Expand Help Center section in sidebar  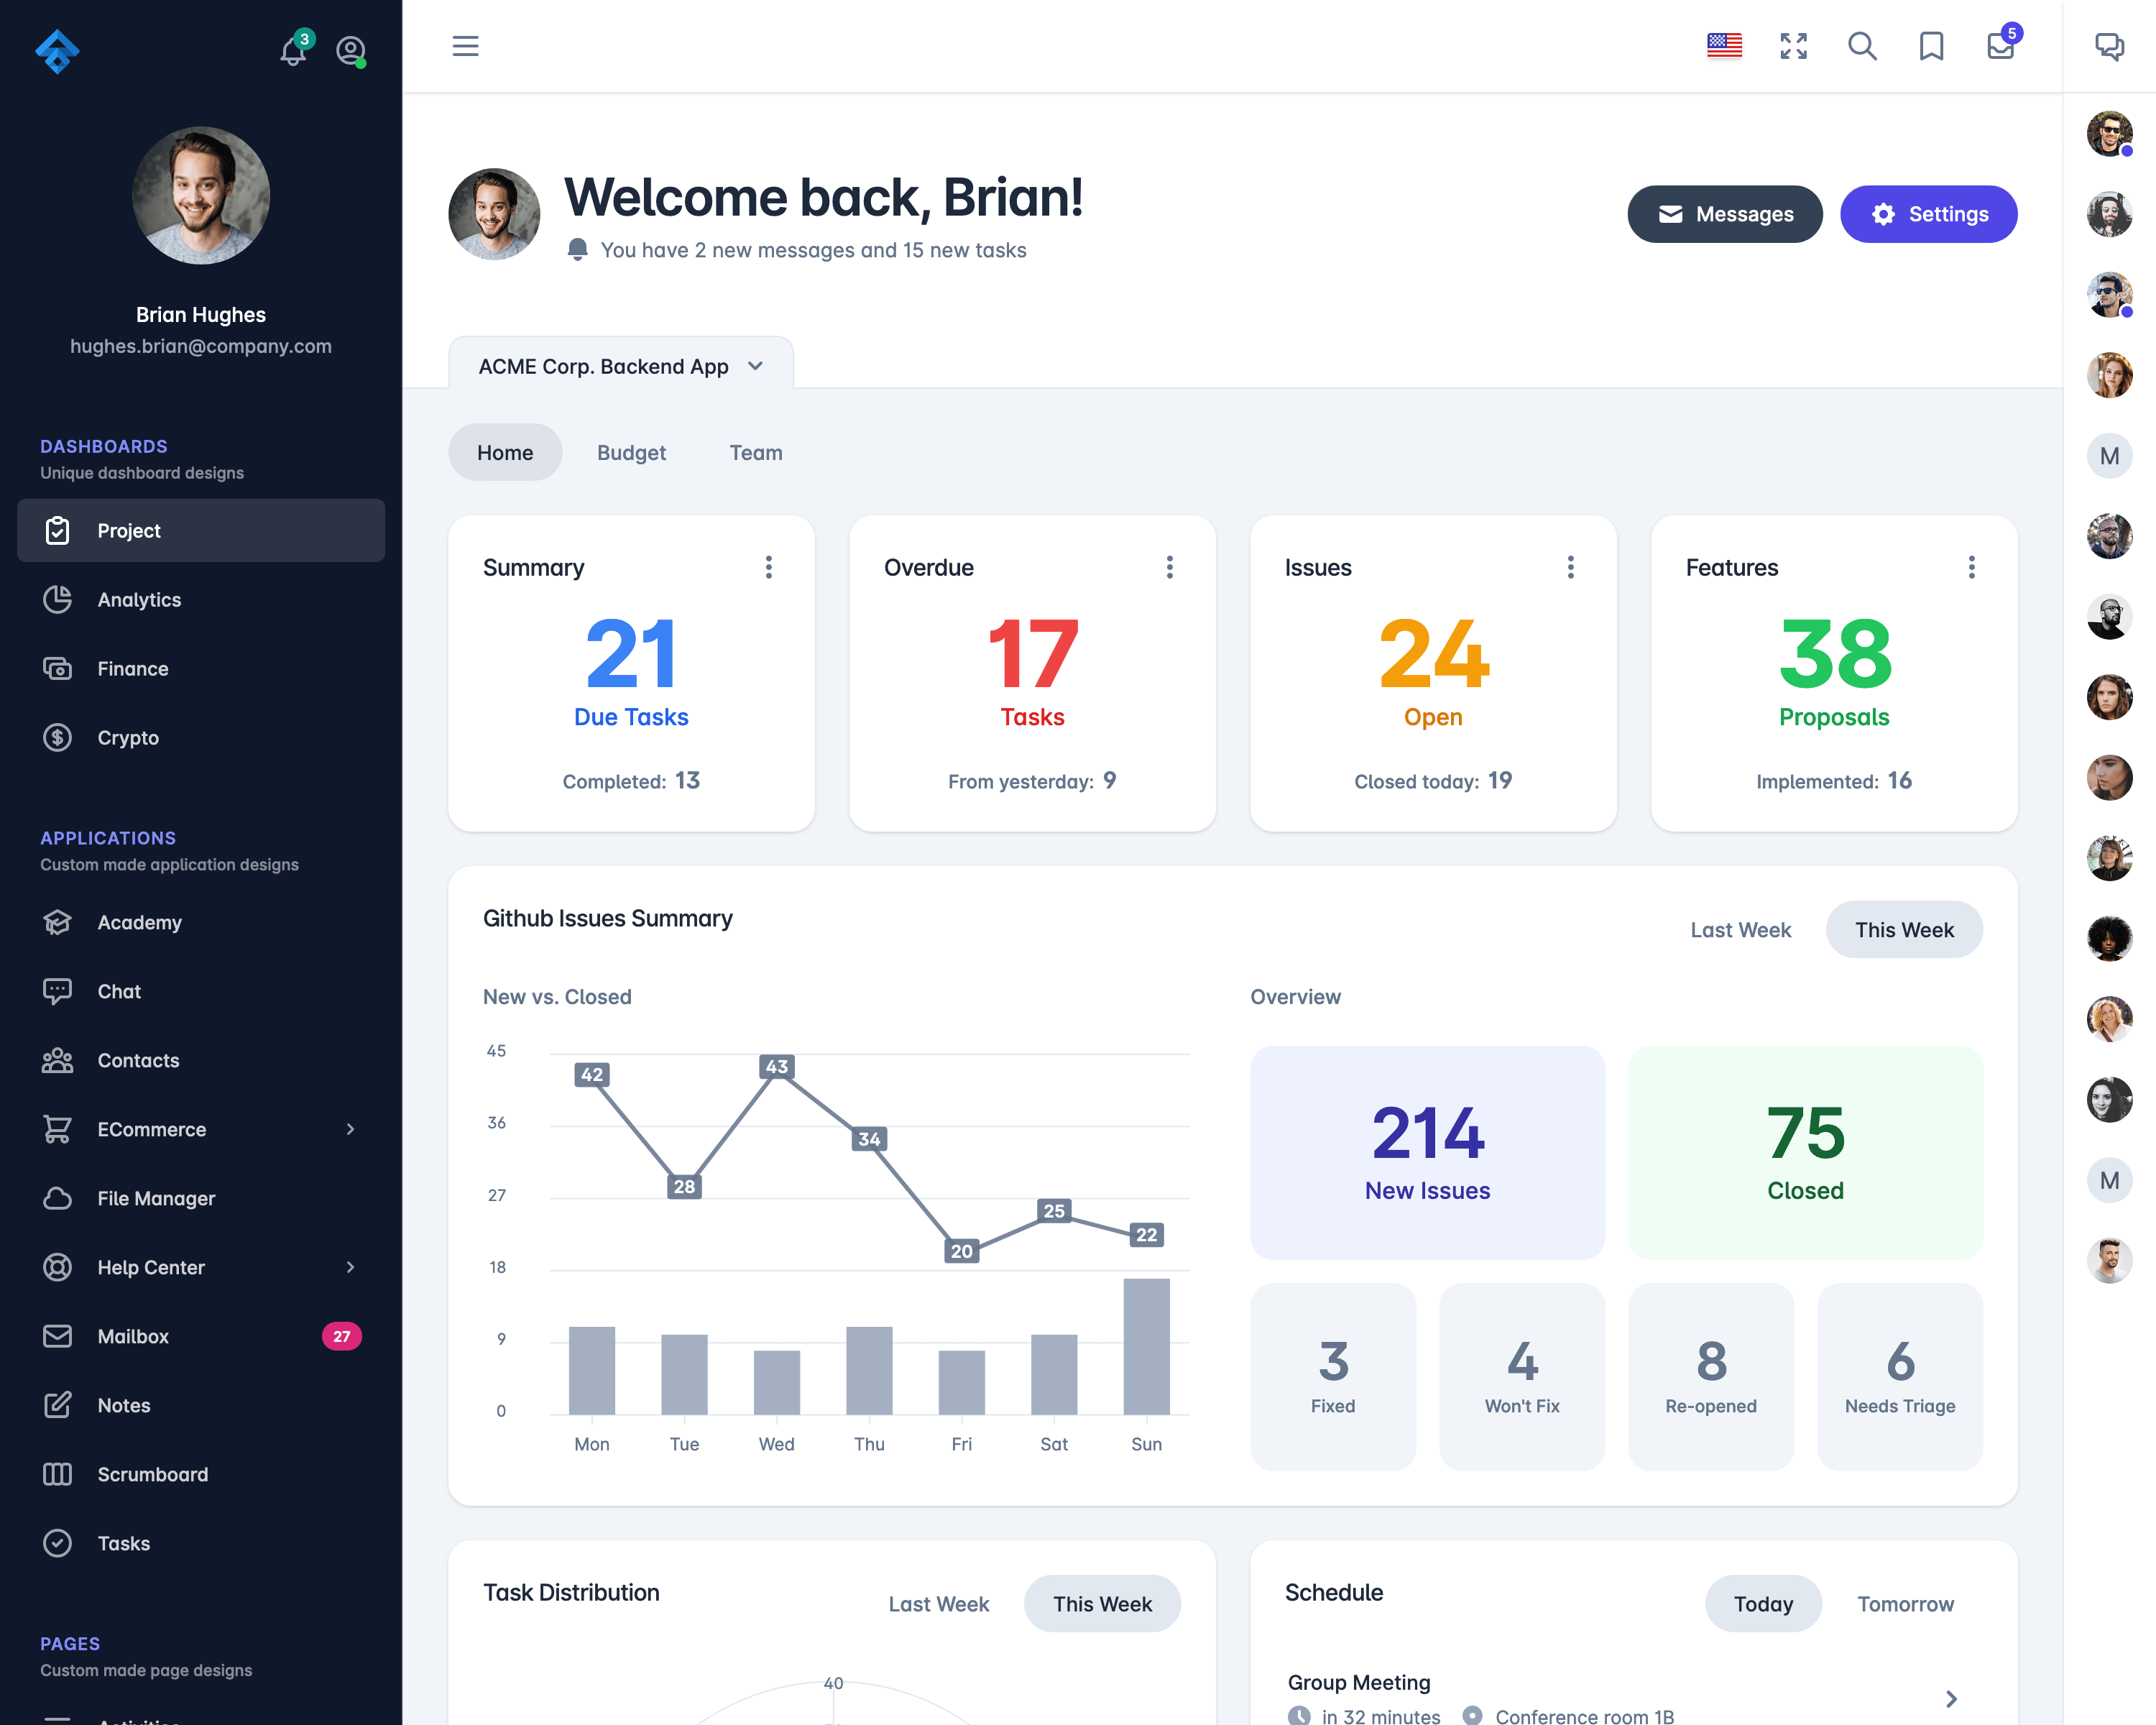(x=349, y=1267)
